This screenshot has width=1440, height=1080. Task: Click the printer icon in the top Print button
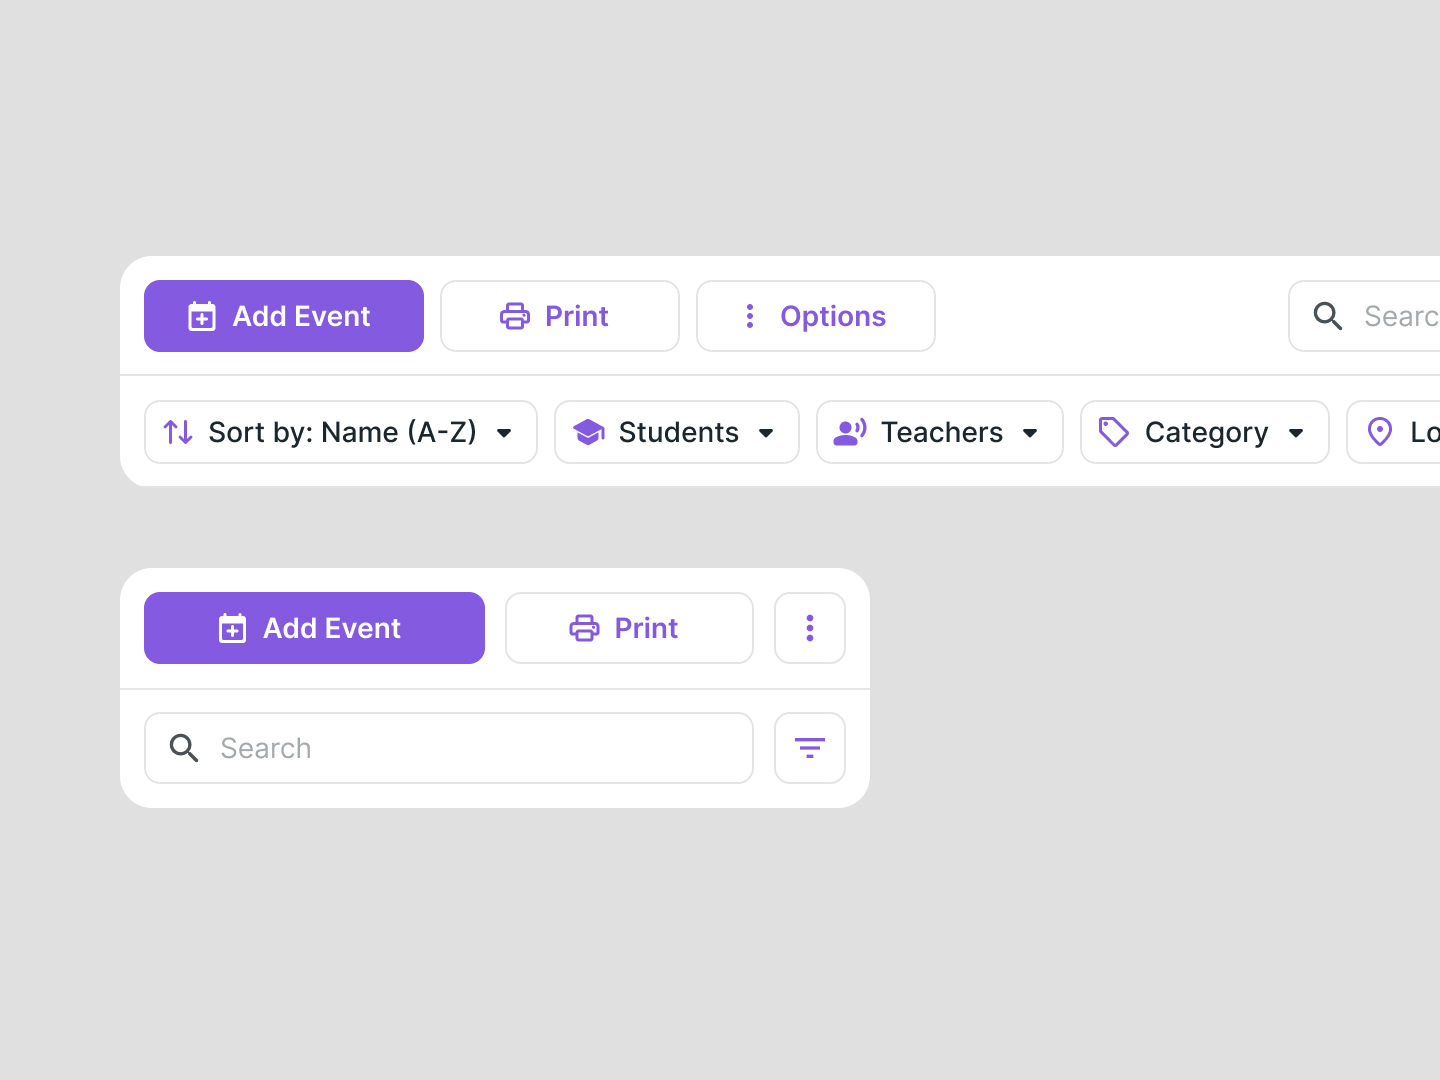(x=515, y=316)
